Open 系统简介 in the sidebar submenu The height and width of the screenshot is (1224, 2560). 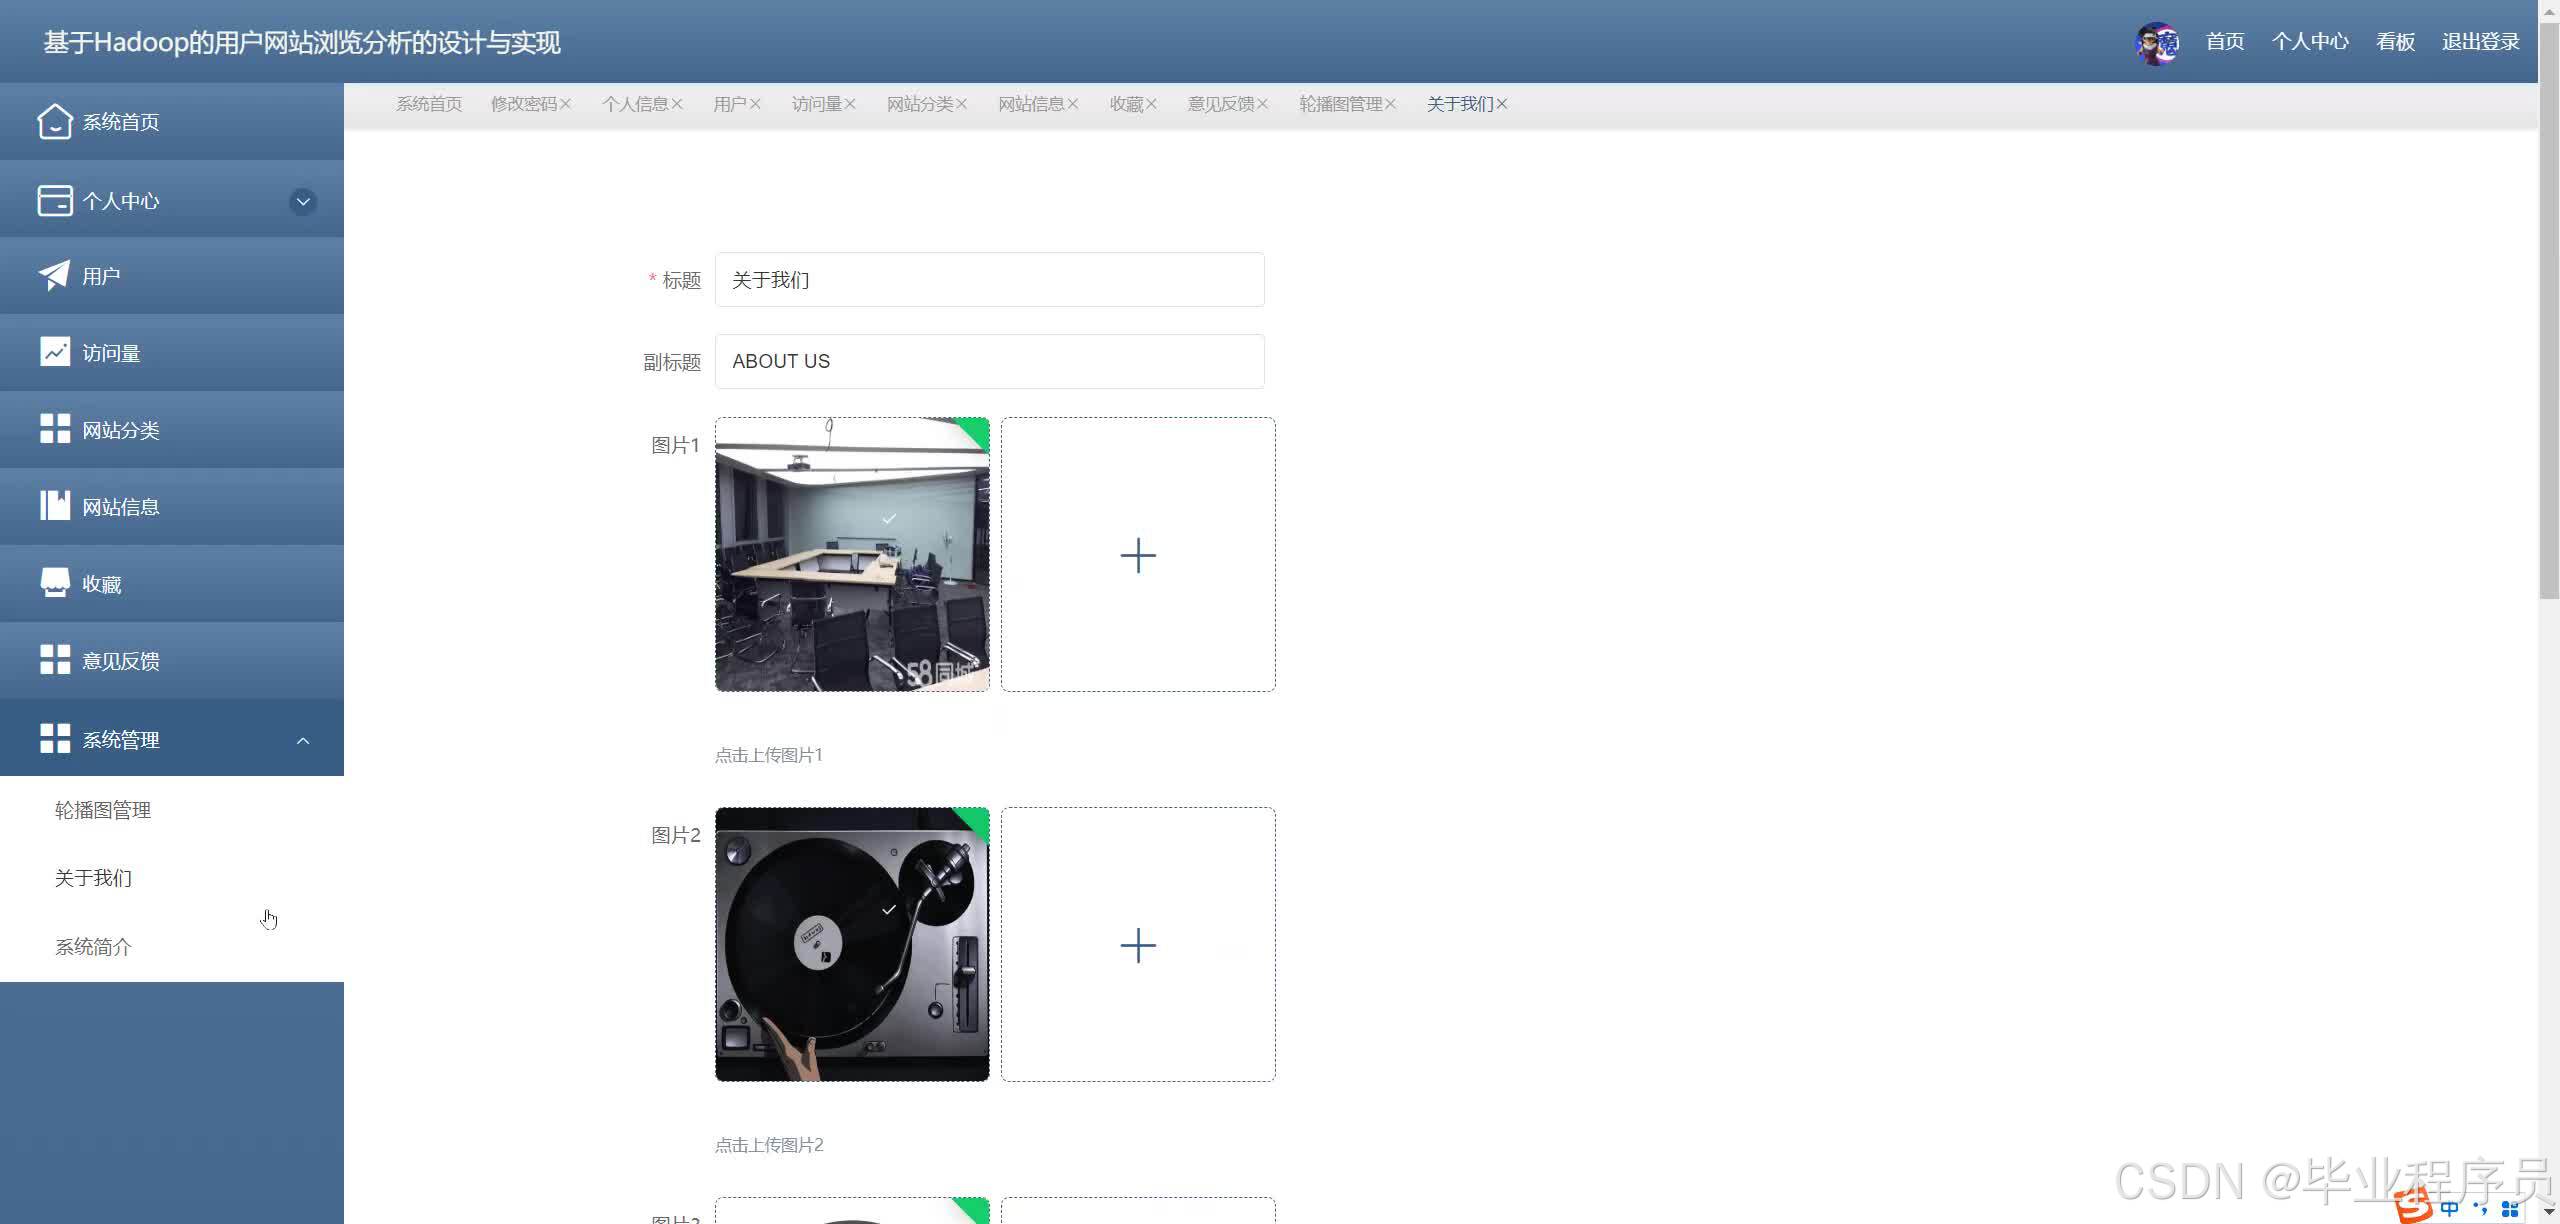click(93, 947)
